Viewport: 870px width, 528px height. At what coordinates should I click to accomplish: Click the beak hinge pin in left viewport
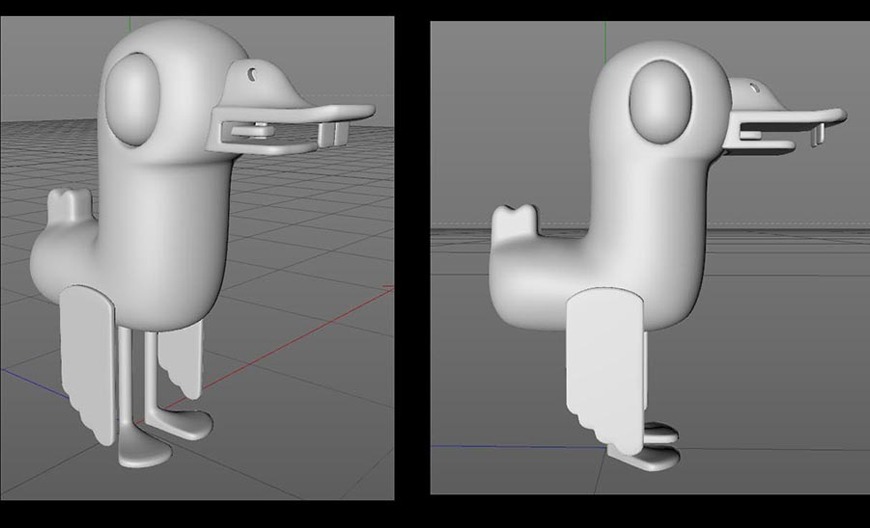[x=260, y=127]
